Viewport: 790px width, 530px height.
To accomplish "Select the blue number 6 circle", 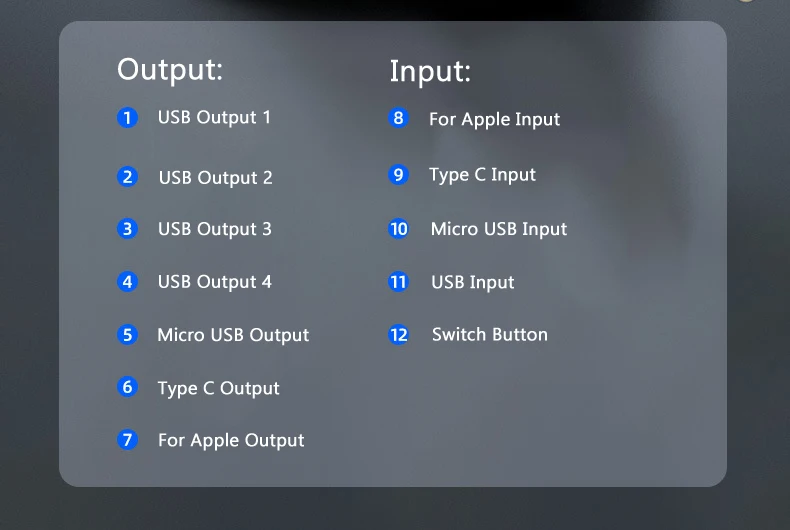I will [127, 387].
